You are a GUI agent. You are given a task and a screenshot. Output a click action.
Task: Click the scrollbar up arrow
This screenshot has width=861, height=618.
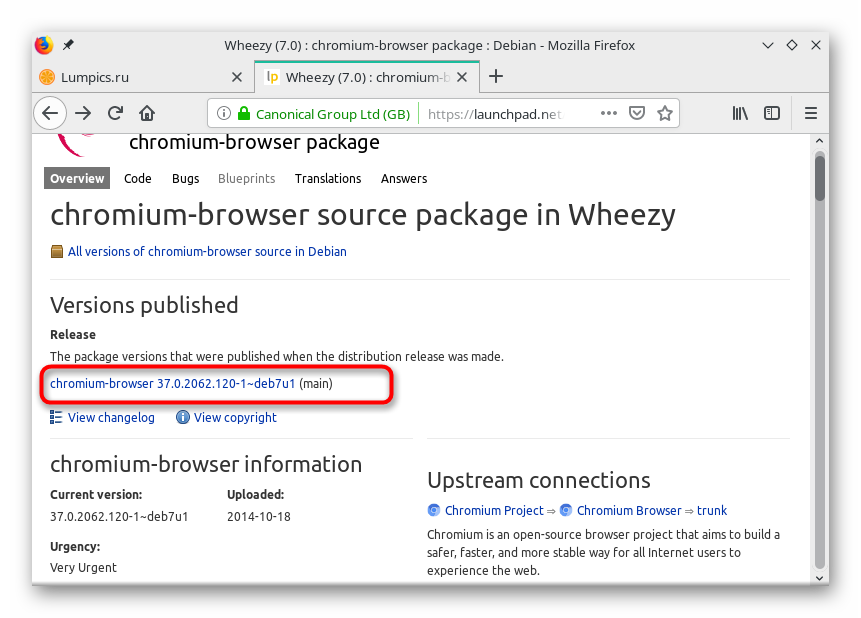[x=819, y=141]
